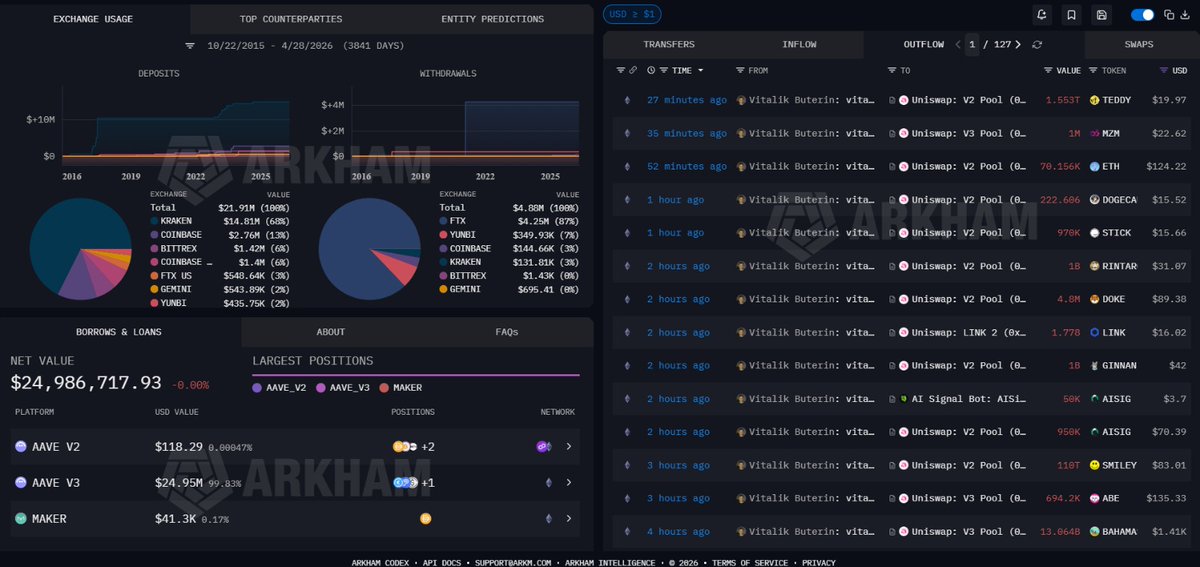Open the AI Signal Bot recipient address
1200x567 pixels.
tap(967, 399)
